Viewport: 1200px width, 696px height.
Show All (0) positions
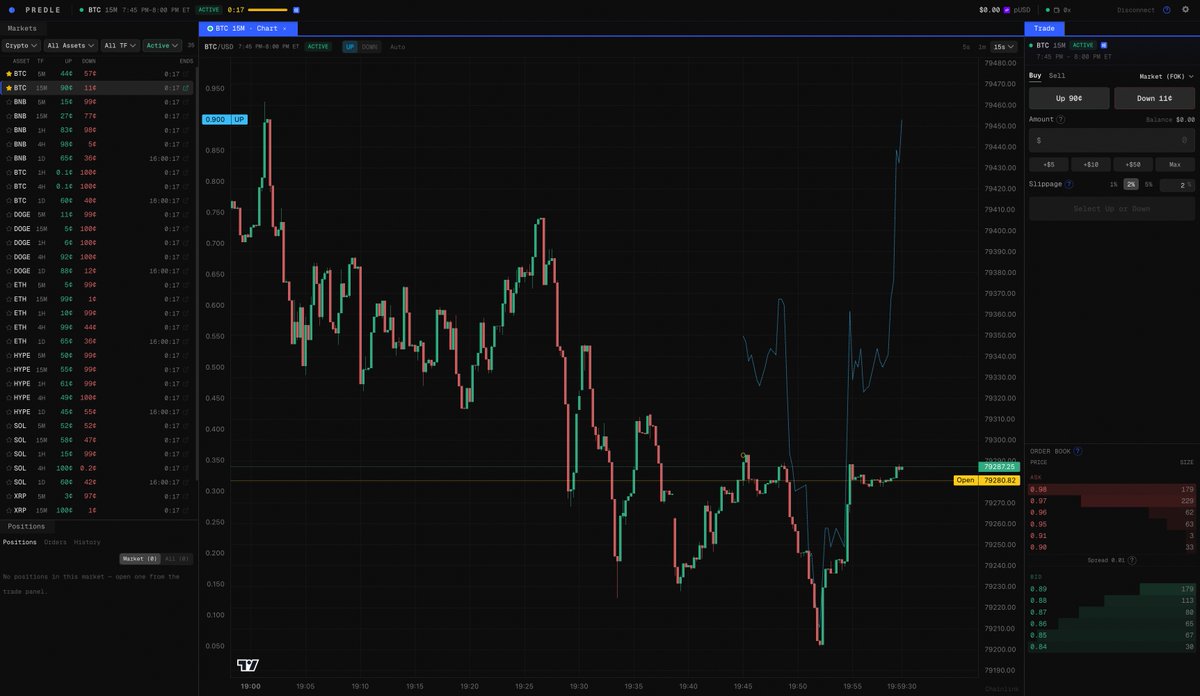[x=176, y=559]
